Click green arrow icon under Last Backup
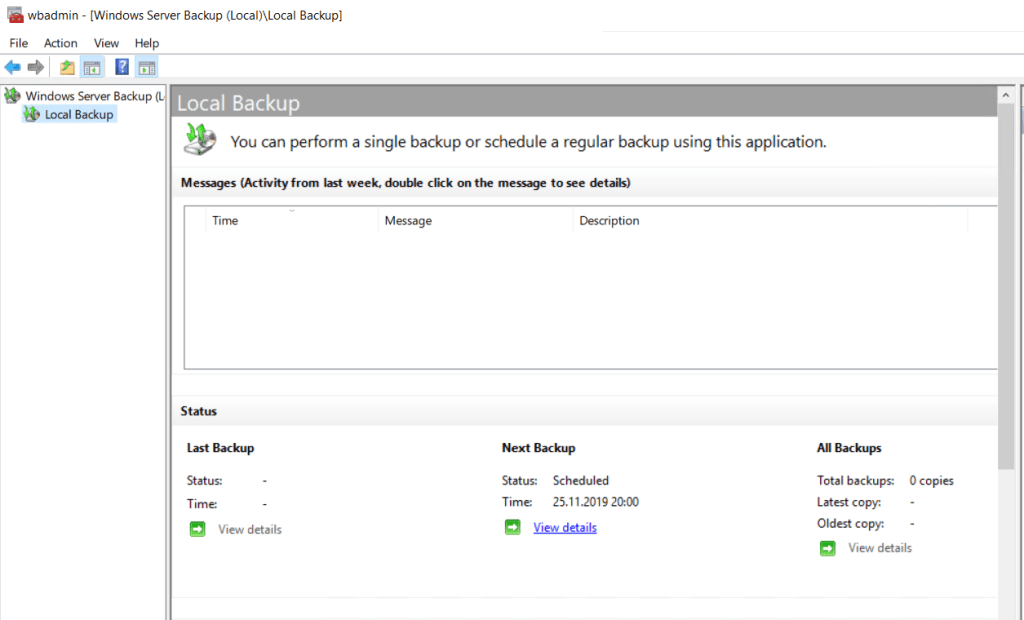Screen dimensions: 1024x620 point(197,529)
